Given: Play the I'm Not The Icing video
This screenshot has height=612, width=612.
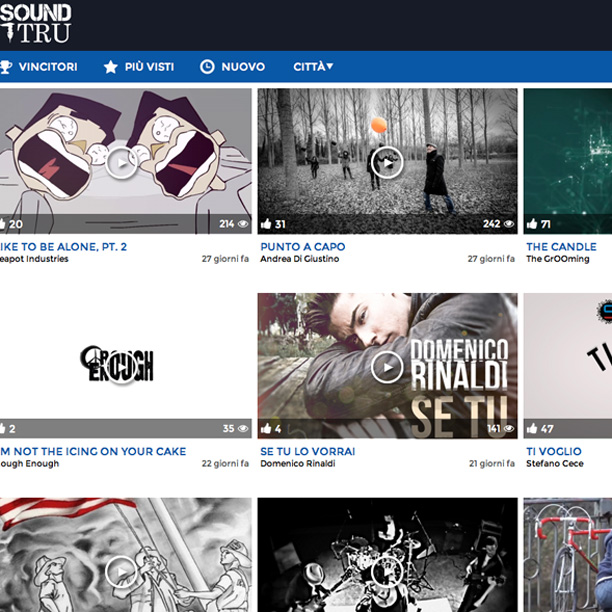Looking at the screenshot, I should (x=121, y=367).
